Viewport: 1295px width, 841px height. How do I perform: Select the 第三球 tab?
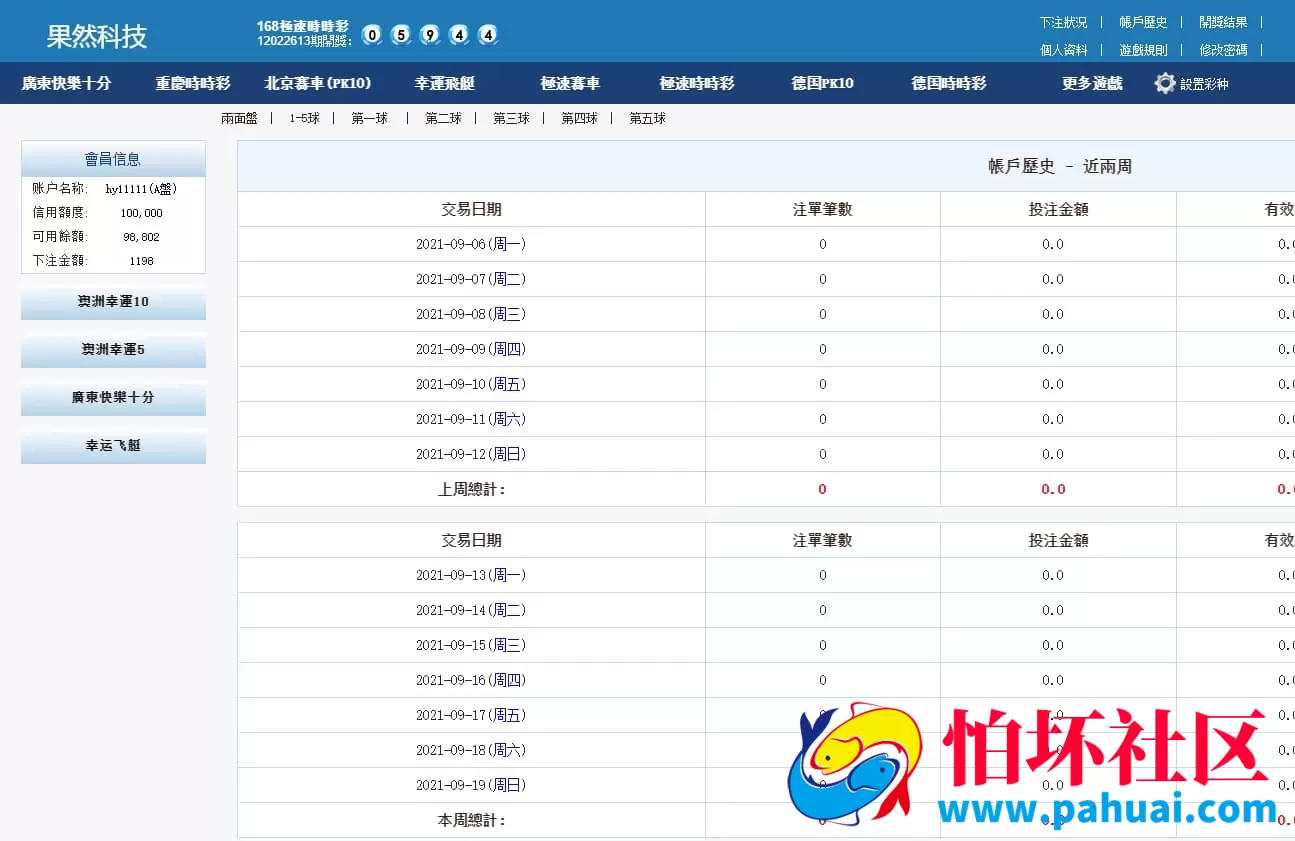[510, 118]
